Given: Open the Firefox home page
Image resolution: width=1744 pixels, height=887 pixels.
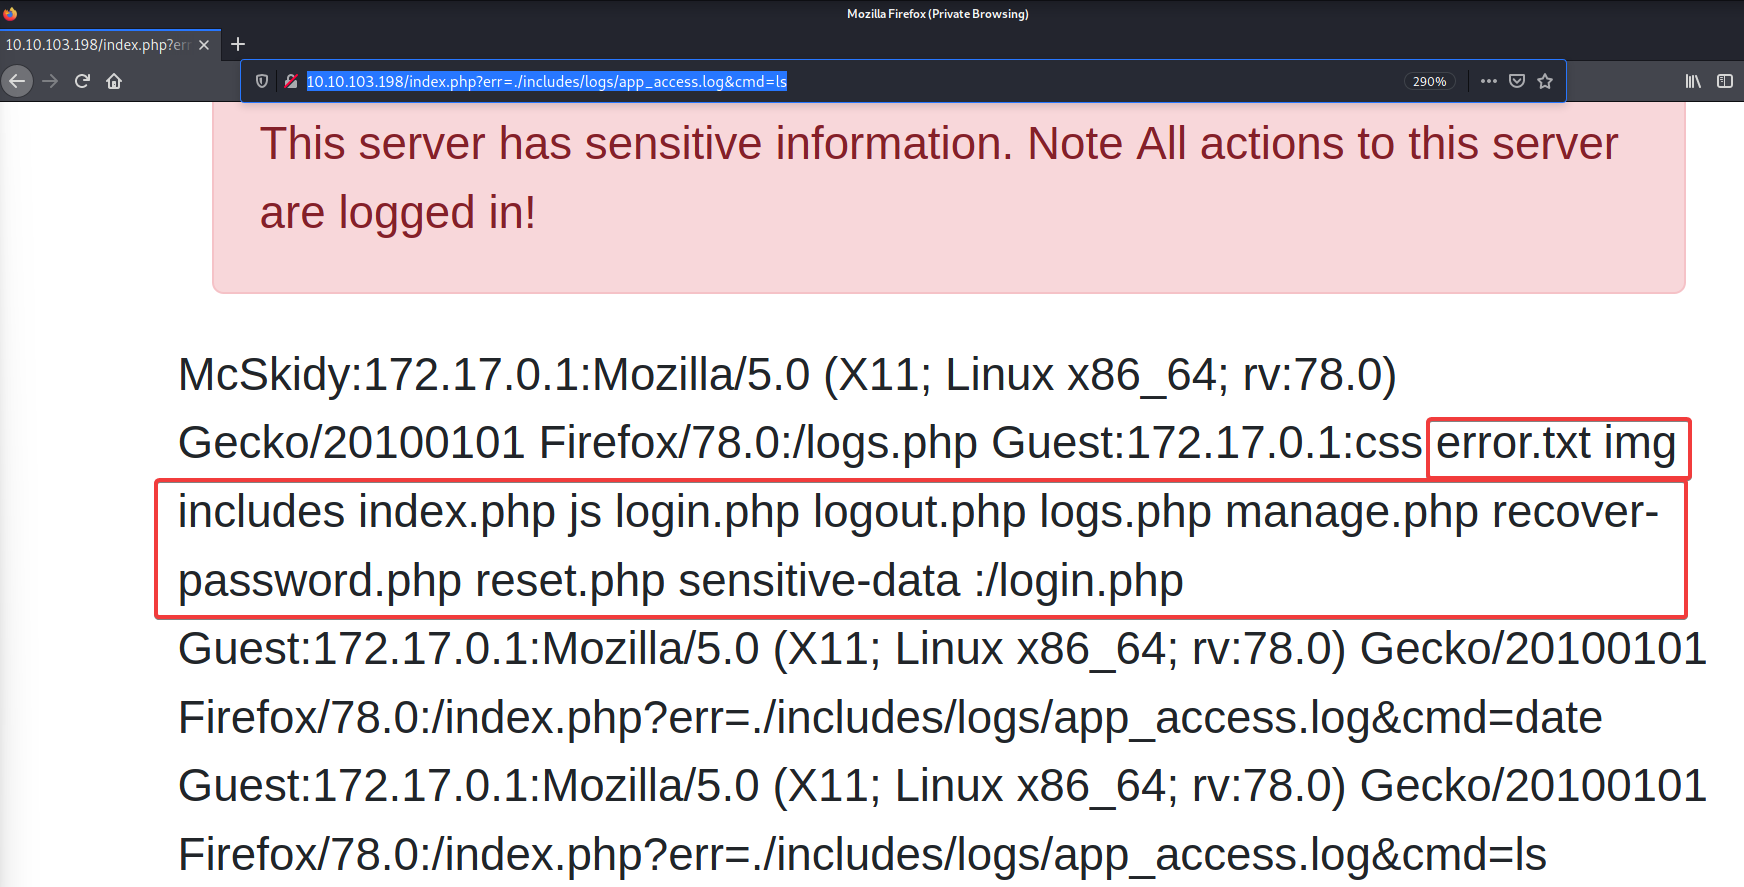Looking at the screenshot, I should (x=114, y=81).
